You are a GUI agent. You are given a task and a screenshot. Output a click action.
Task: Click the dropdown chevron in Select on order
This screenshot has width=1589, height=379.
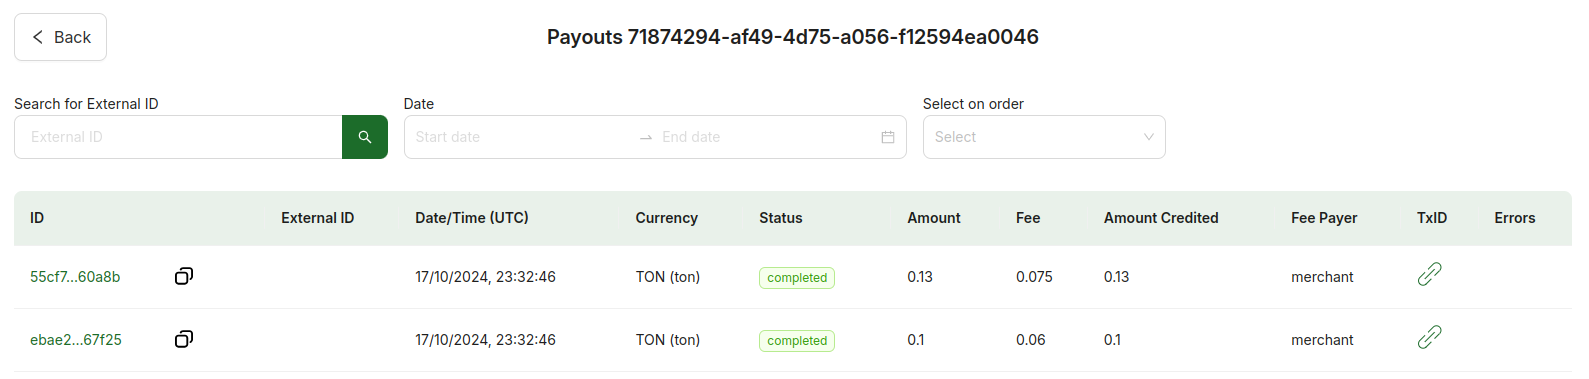(x=1149, y=137)
